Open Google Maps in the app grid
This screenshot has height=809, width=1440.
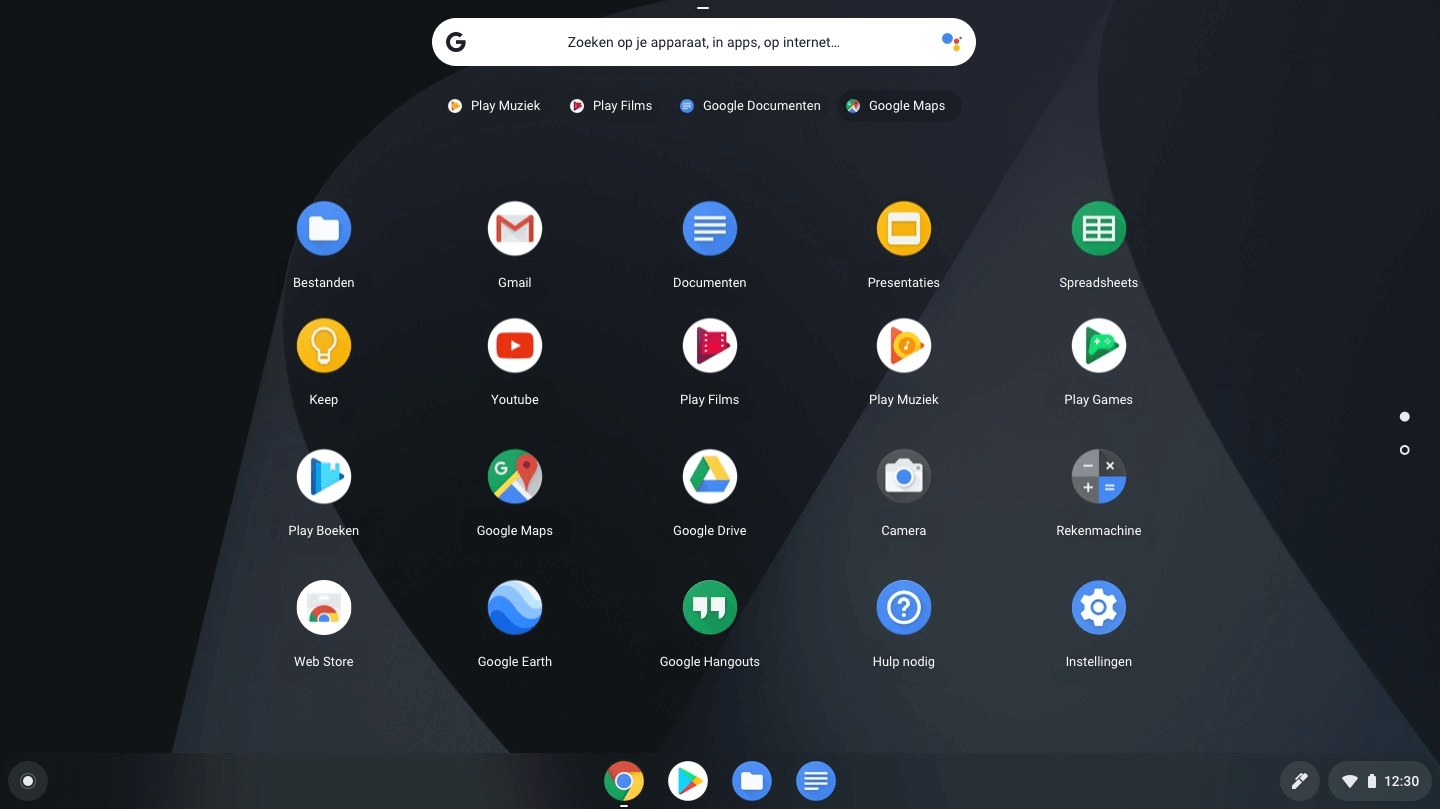pos(514,477)
